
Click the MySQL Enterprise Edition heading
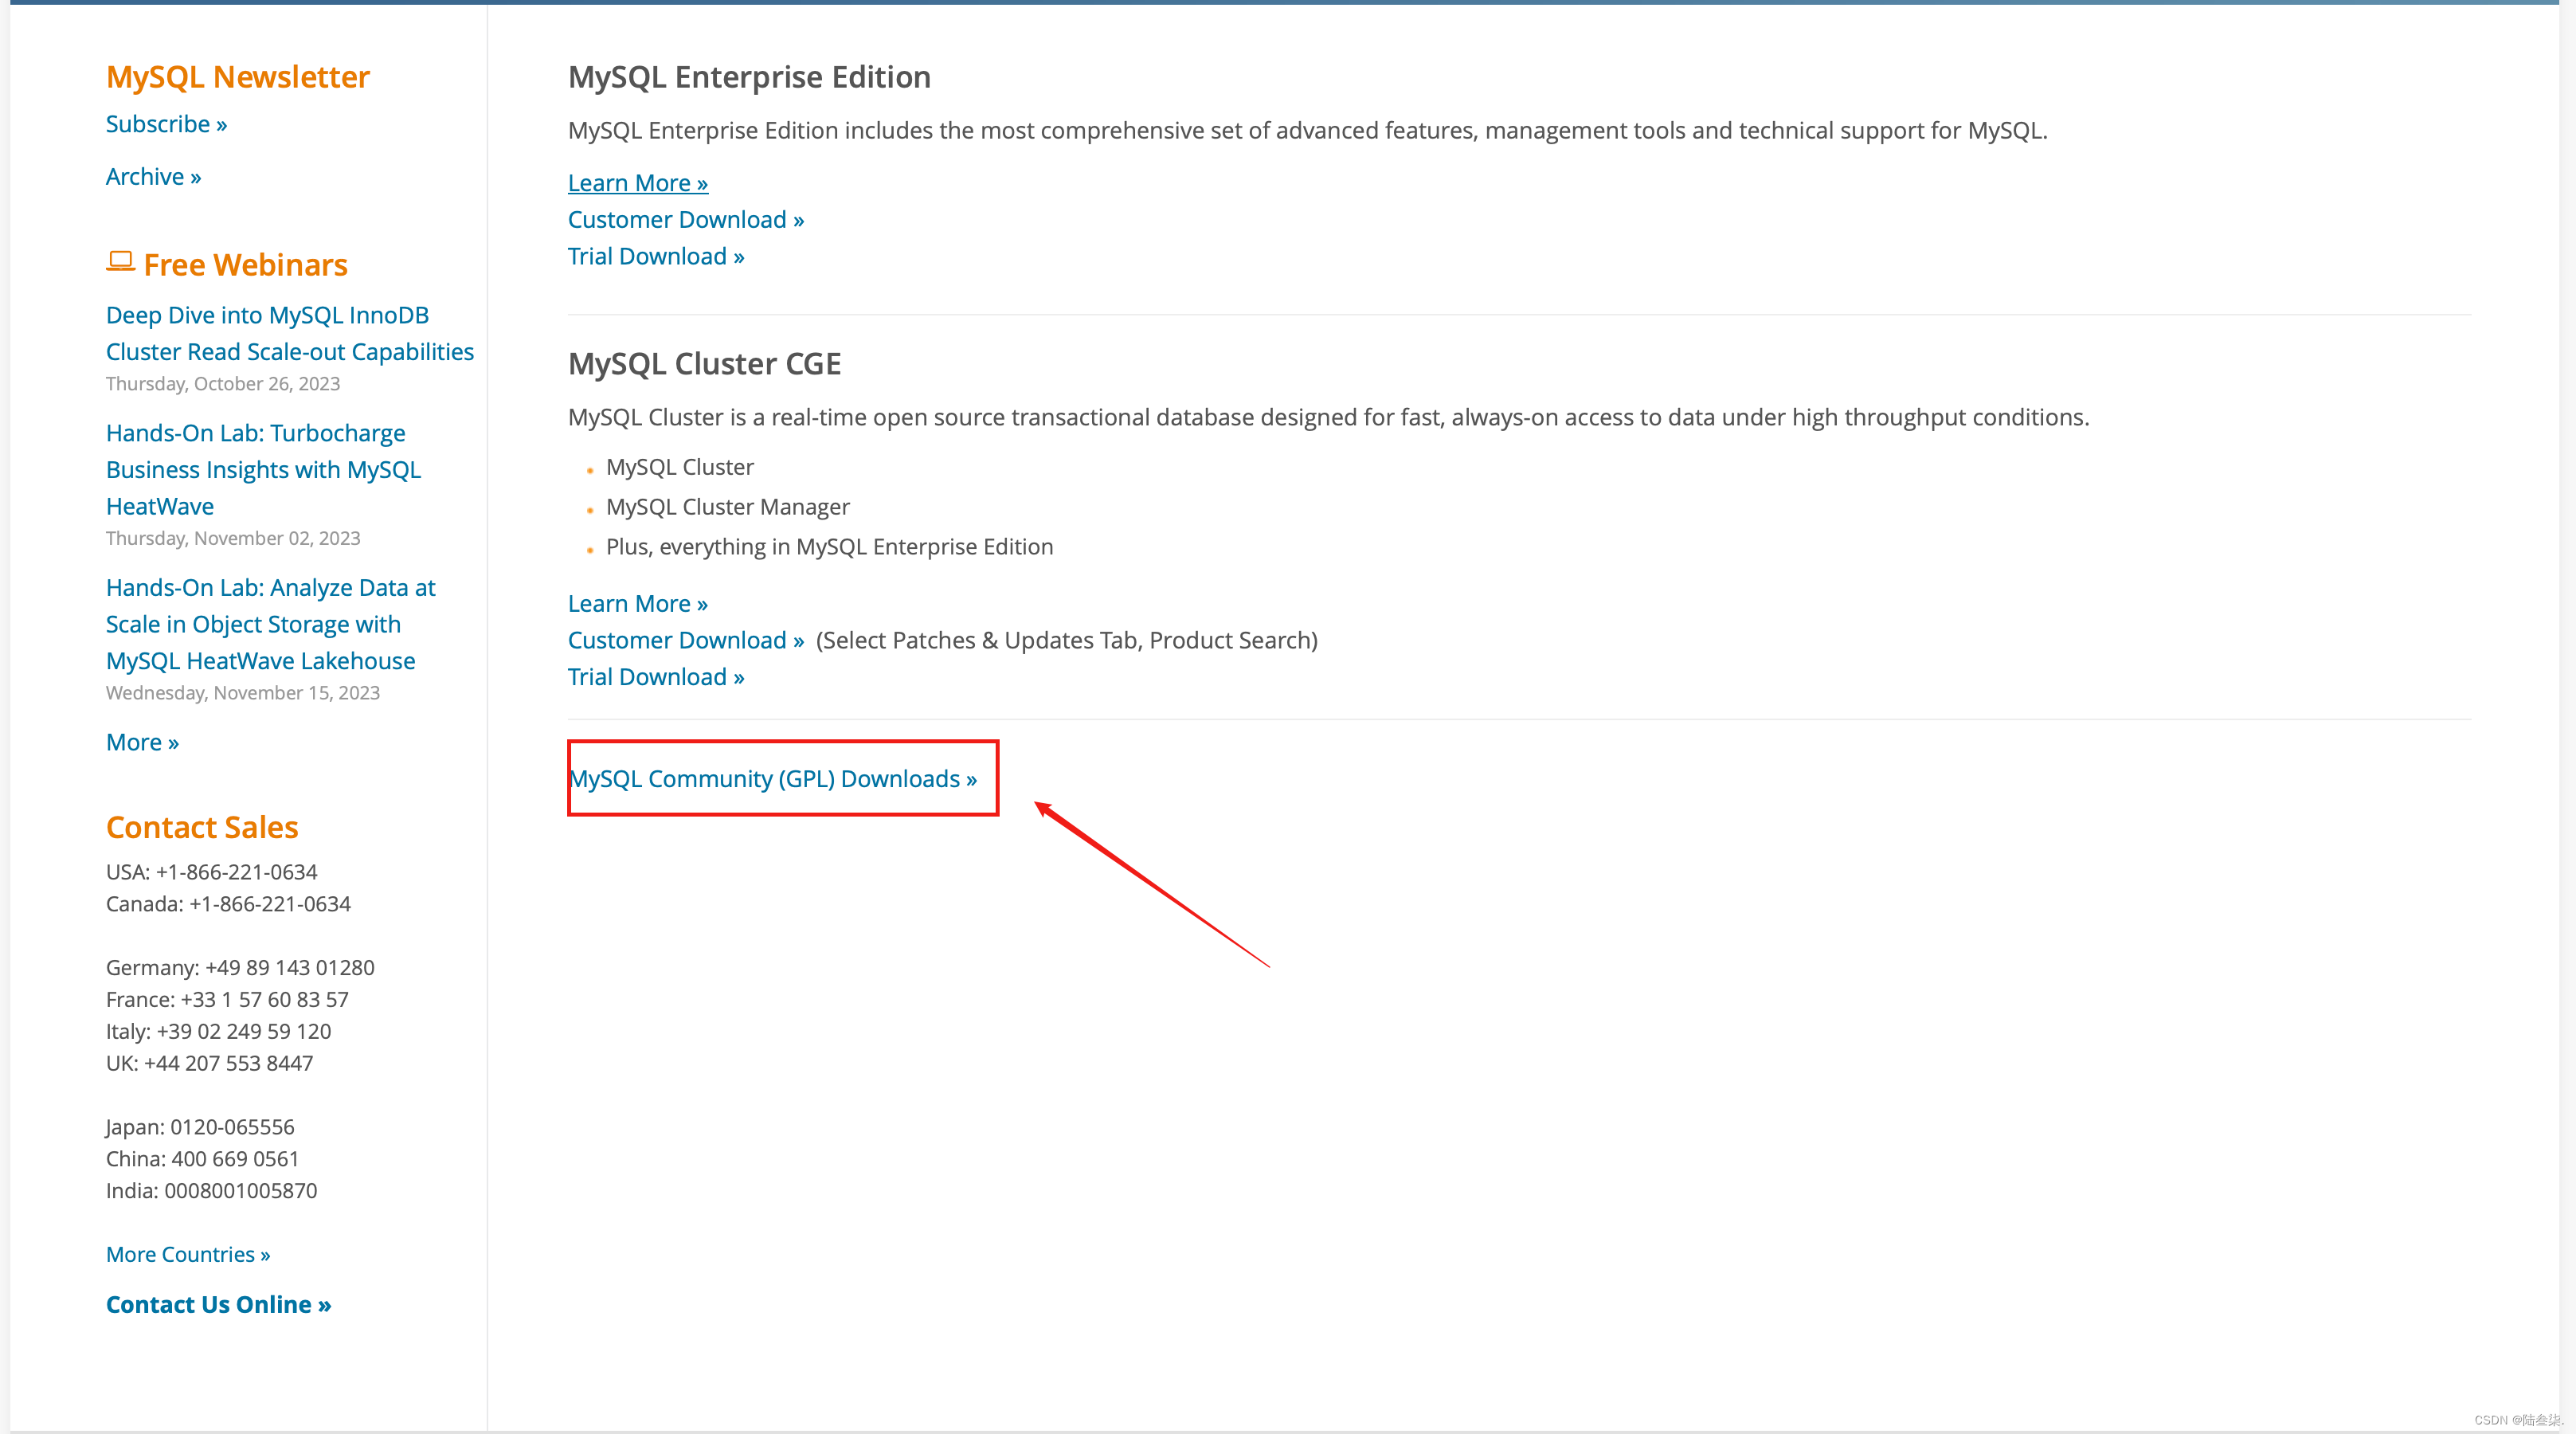(749, 77)
